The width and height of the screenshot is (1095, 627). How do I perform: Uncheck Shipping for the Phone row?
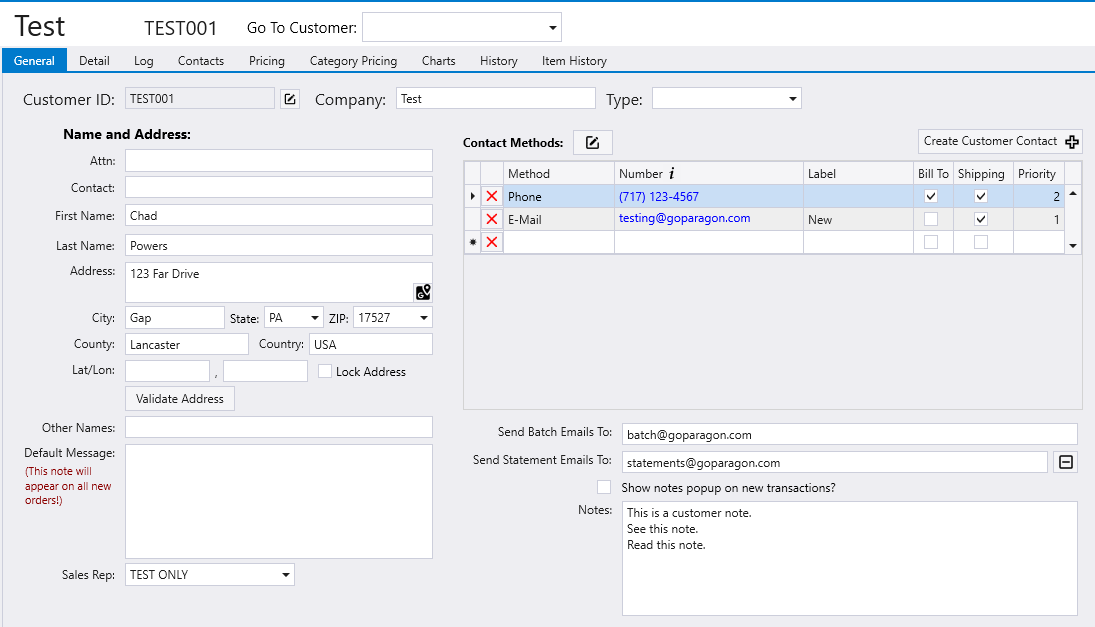[x=981, y=196]
